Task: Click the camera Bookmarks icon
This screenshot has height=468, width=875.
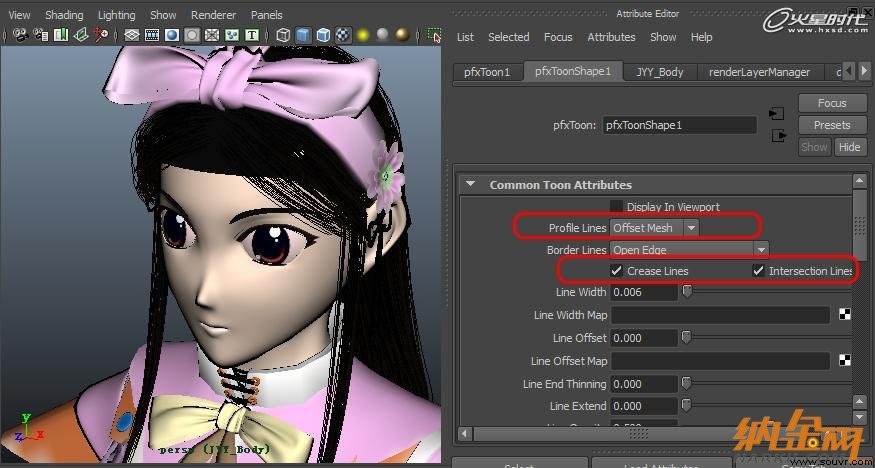Action: 61,36
